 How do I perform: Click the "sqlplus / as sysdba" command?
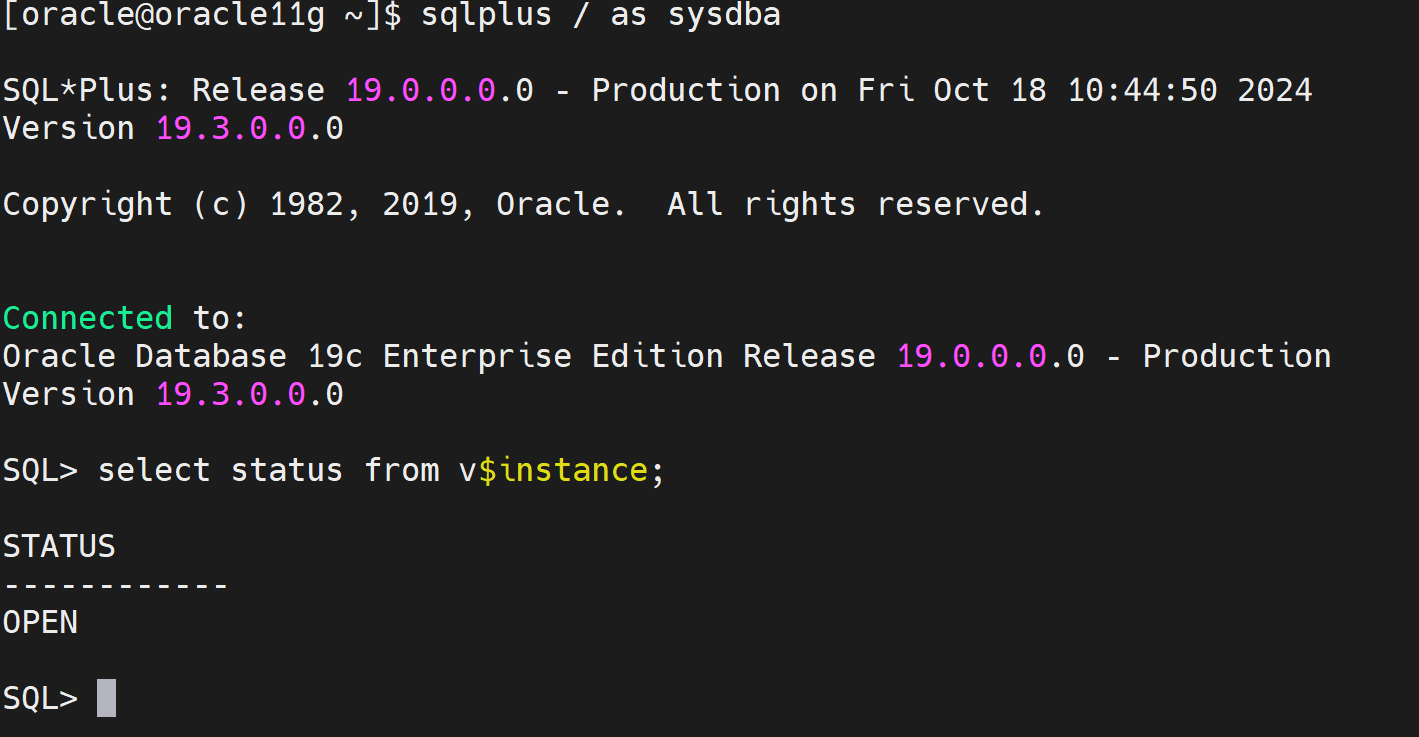pyautogui.click(x=601, y=16)
